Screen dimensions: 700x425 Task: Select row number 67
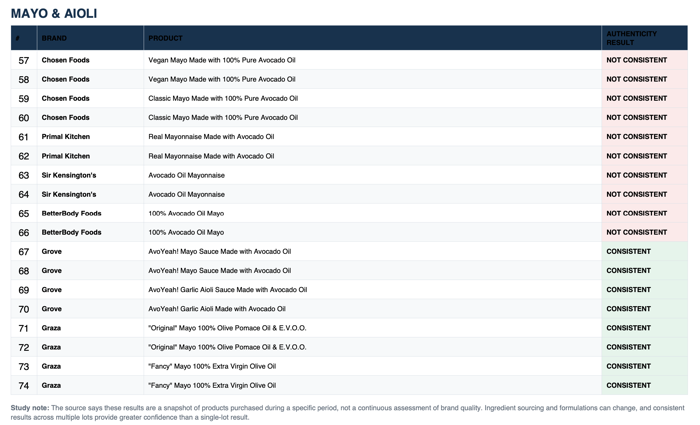pos(24,252)
